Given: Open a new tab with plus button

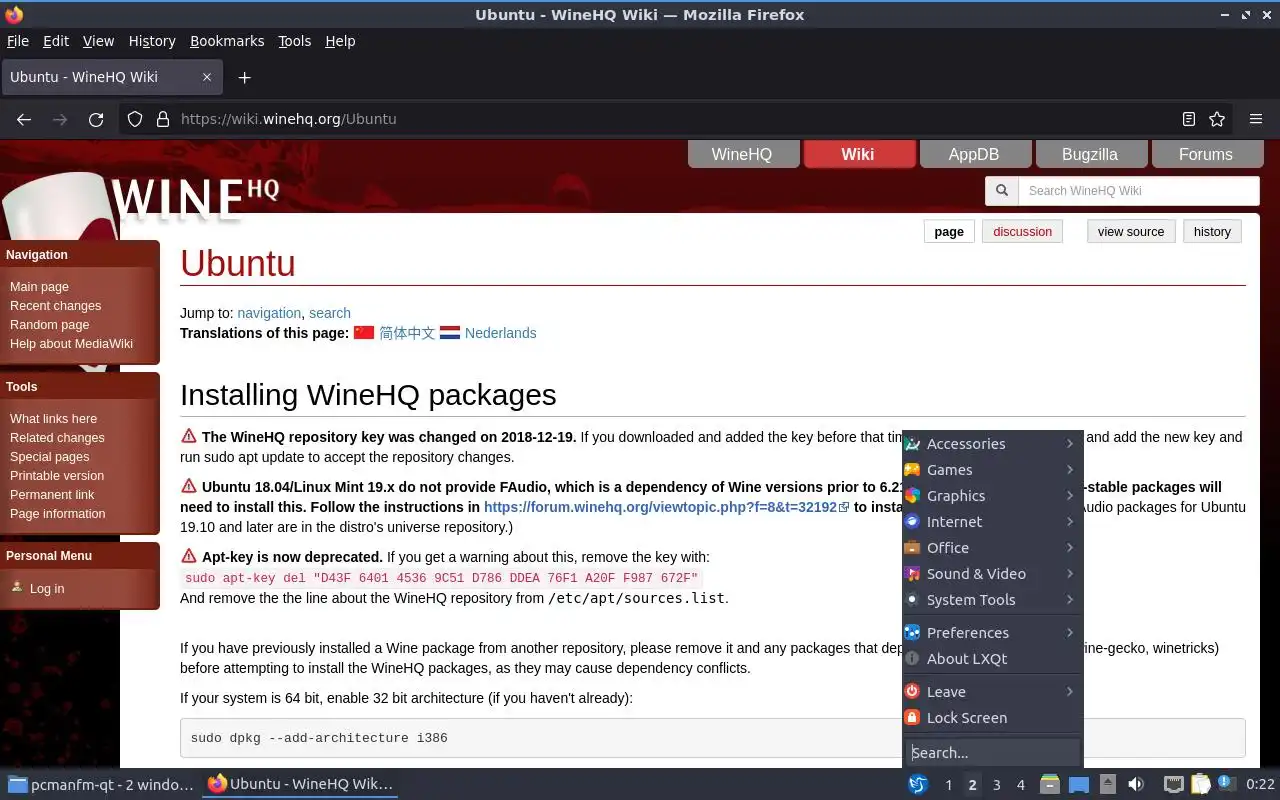Looking at the screenshot, I should (244, 77).
